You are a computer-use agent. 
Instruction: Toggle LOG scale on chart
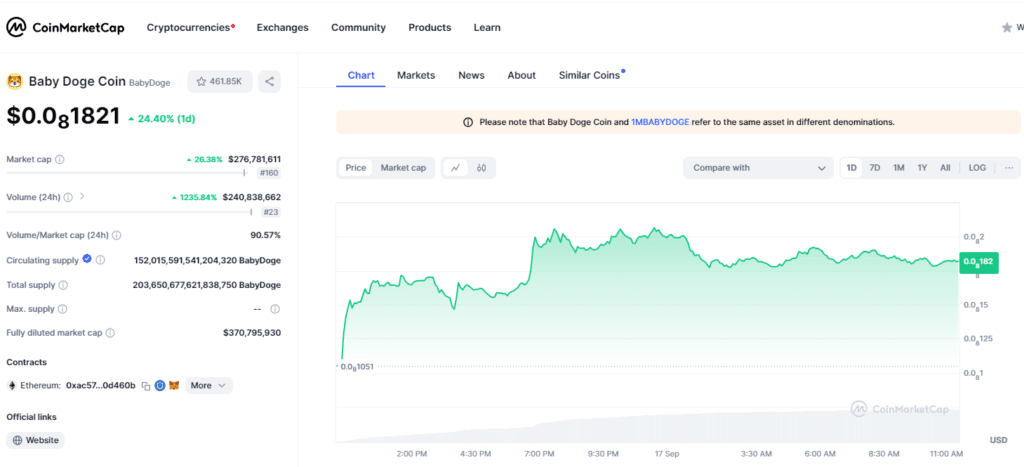(x=977, y=168)
